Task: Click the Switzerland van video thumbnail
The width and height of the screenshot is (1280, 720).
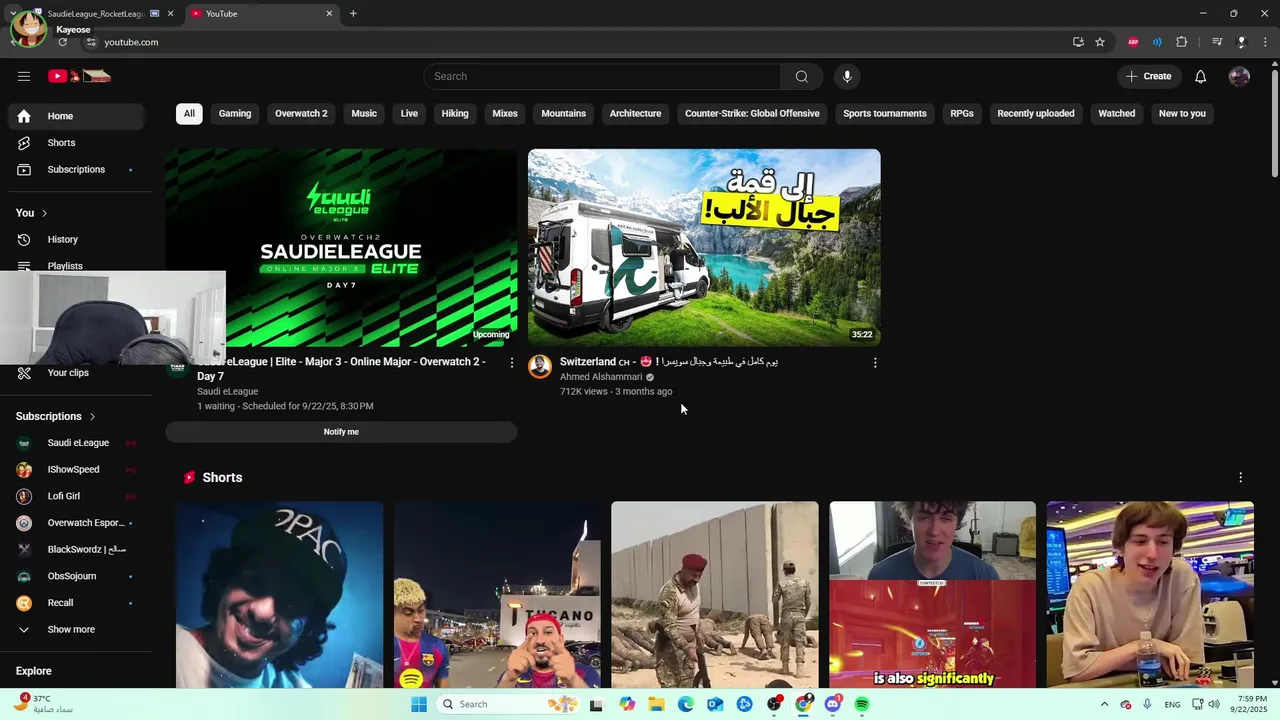Action: click(704, 248)
